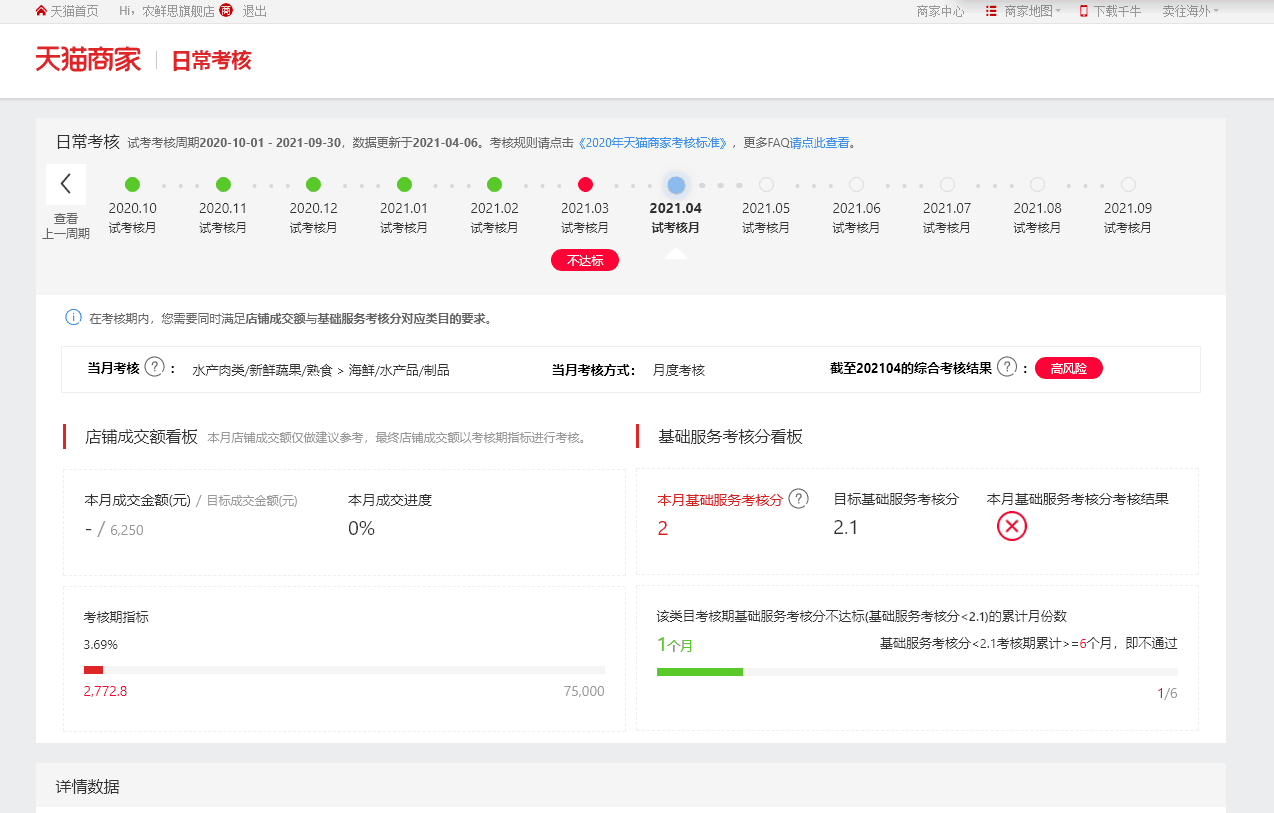Click the 查看上一周期 label
1274x813 pixels.
[66, 226]
